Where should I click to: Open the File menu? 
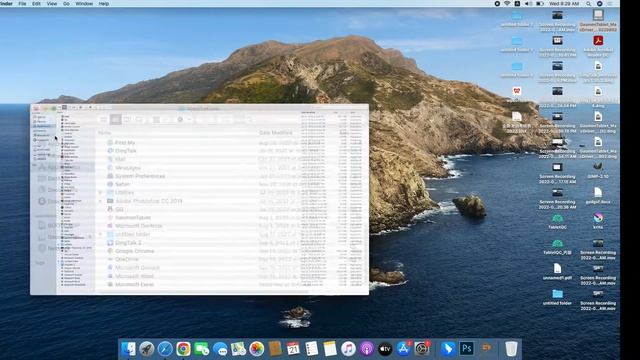coord(22,4)
